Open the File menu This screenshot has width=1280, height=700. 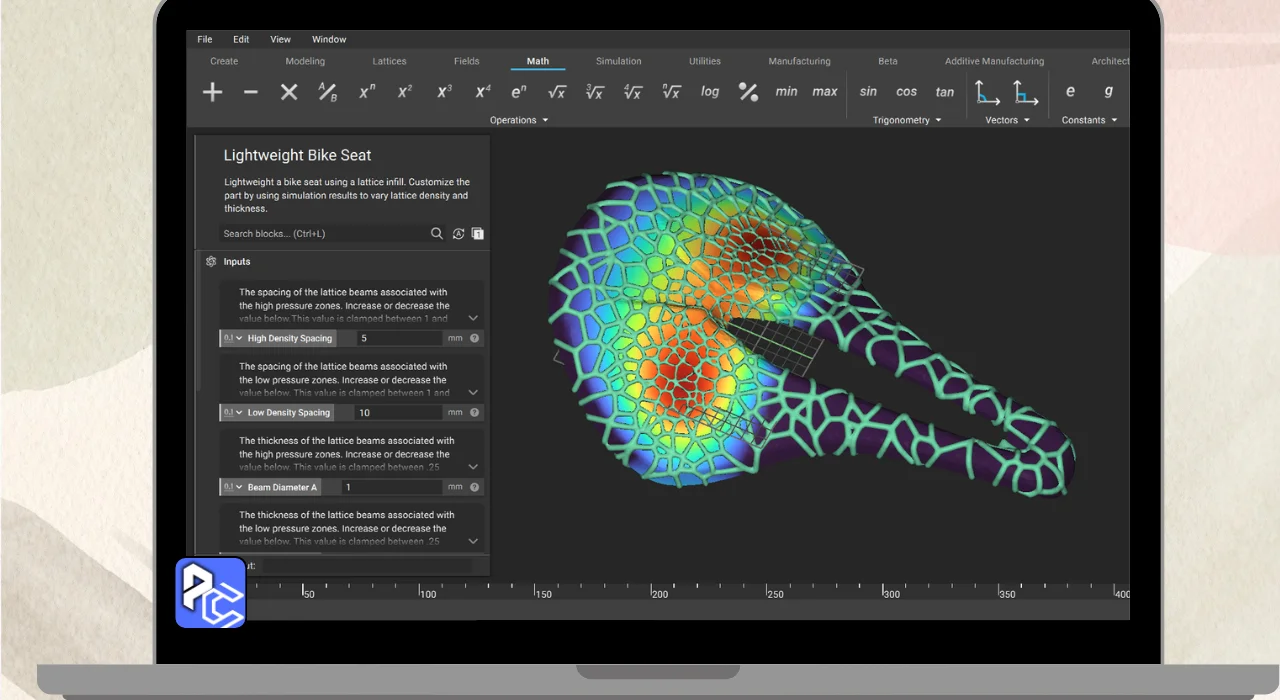(204, 40)
